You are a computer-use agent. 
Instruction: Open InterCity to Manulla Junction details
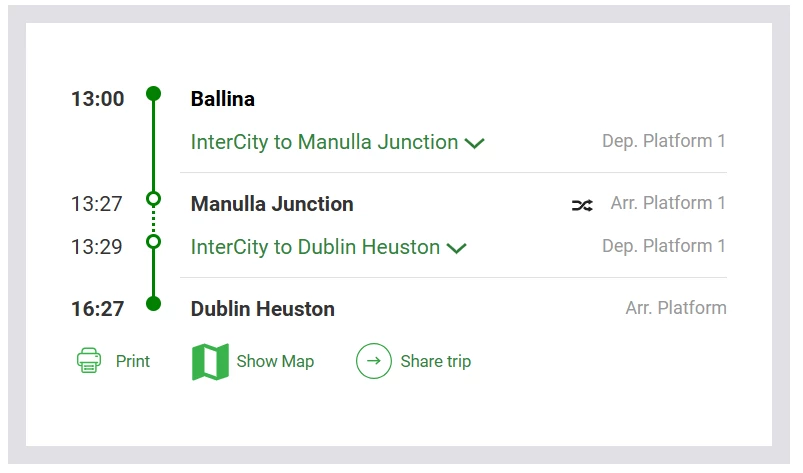coord(324,142)
